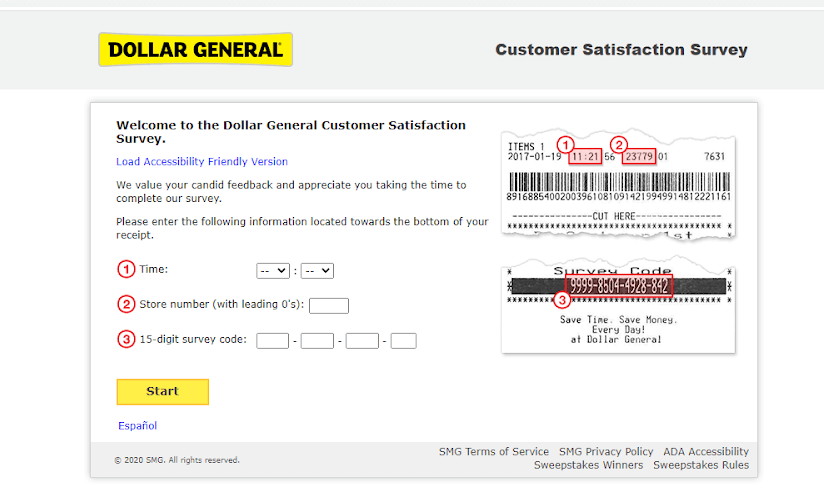This screenshot has height=488, width=824.
Task: Switch to Español language
Action: [137, 426]
